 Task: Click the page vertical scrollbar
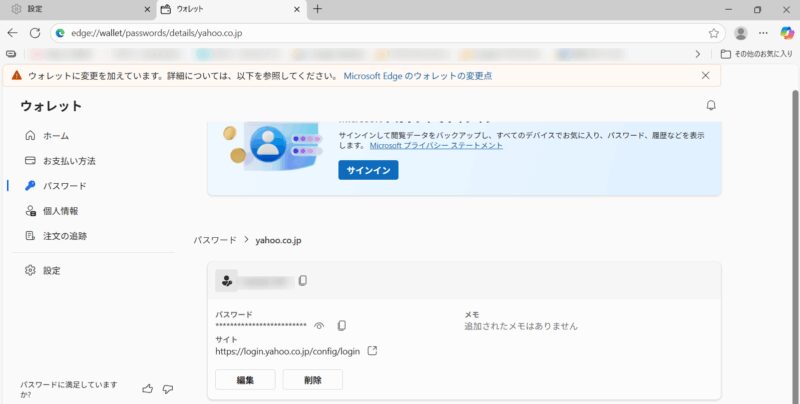(795, 247)
